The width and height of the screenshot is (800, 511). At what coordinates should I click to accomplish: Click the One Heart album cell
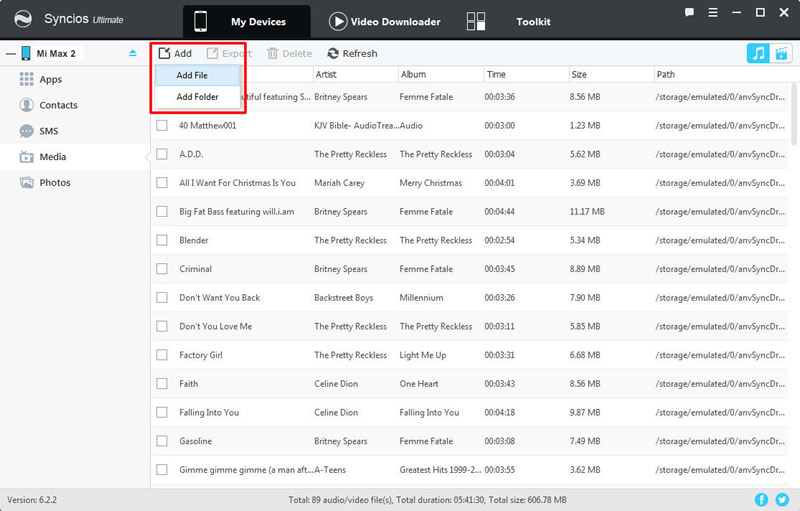point(419,384)
